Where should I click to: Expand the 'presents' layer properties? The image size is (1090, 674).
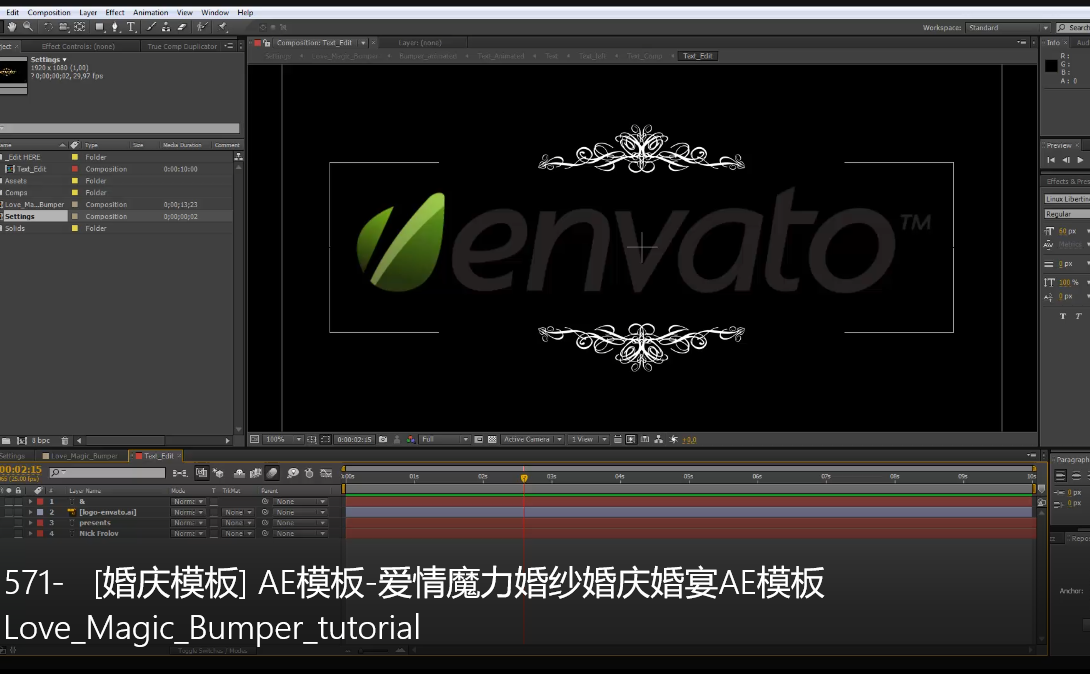pos(30,523)
